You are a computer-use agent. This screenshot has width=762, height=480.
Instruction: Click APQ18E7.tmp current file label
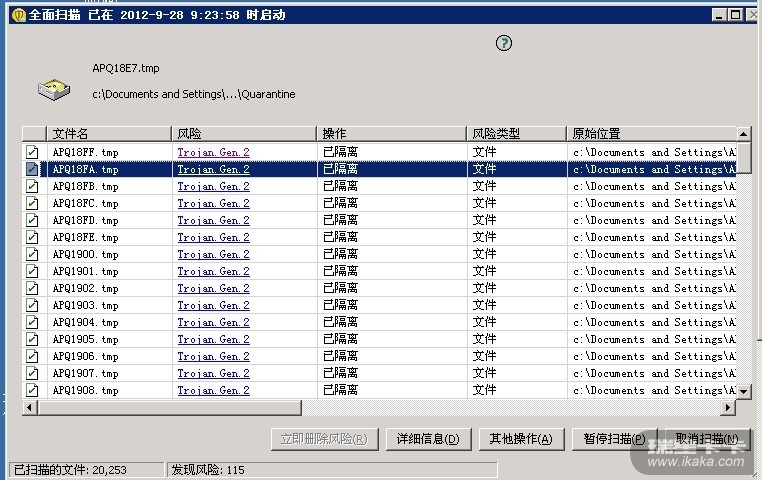126,69
